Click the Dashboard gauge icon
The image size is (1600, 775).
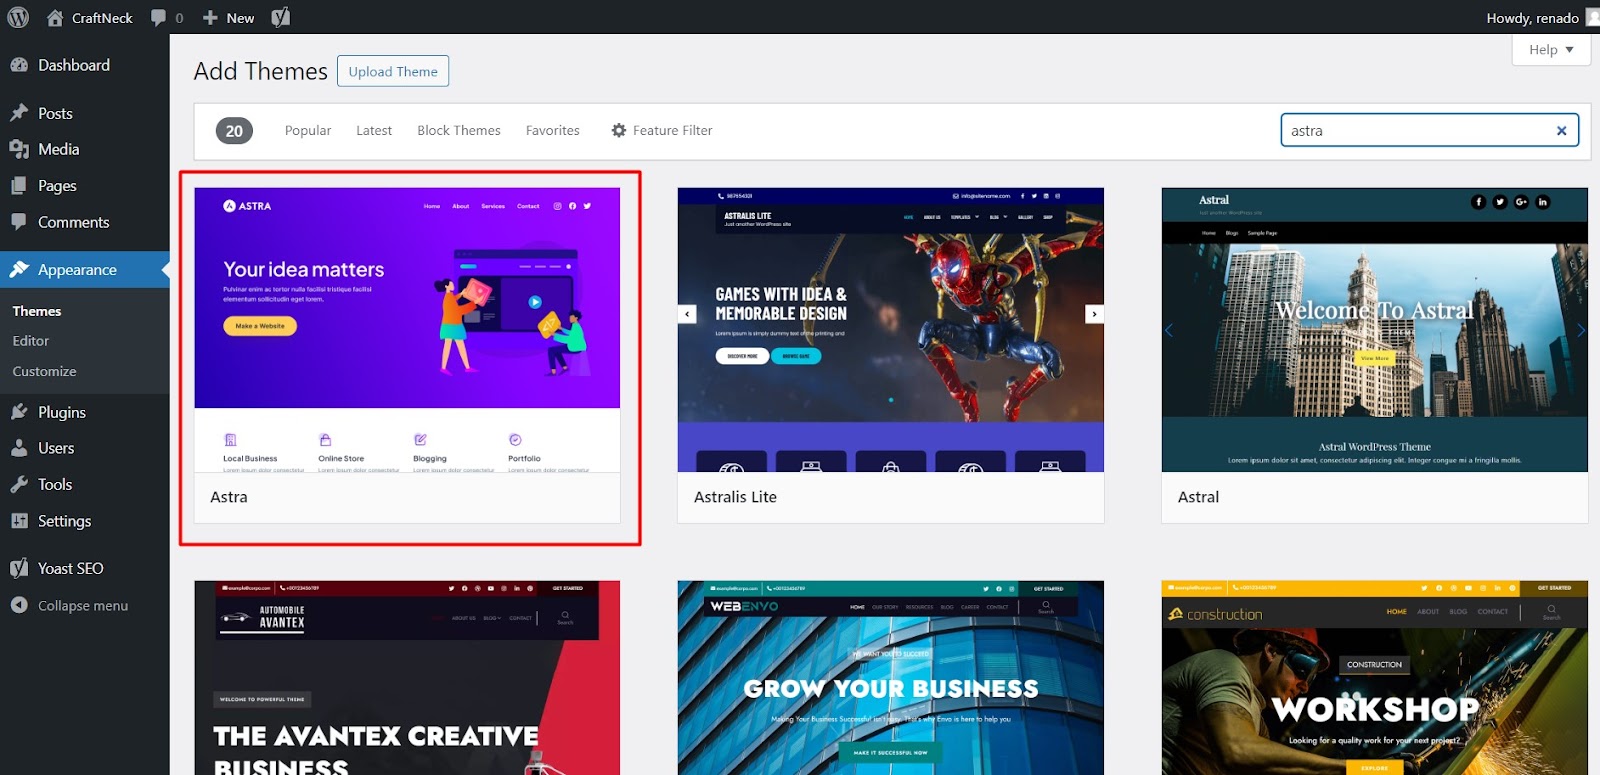[x=19, y=65]
